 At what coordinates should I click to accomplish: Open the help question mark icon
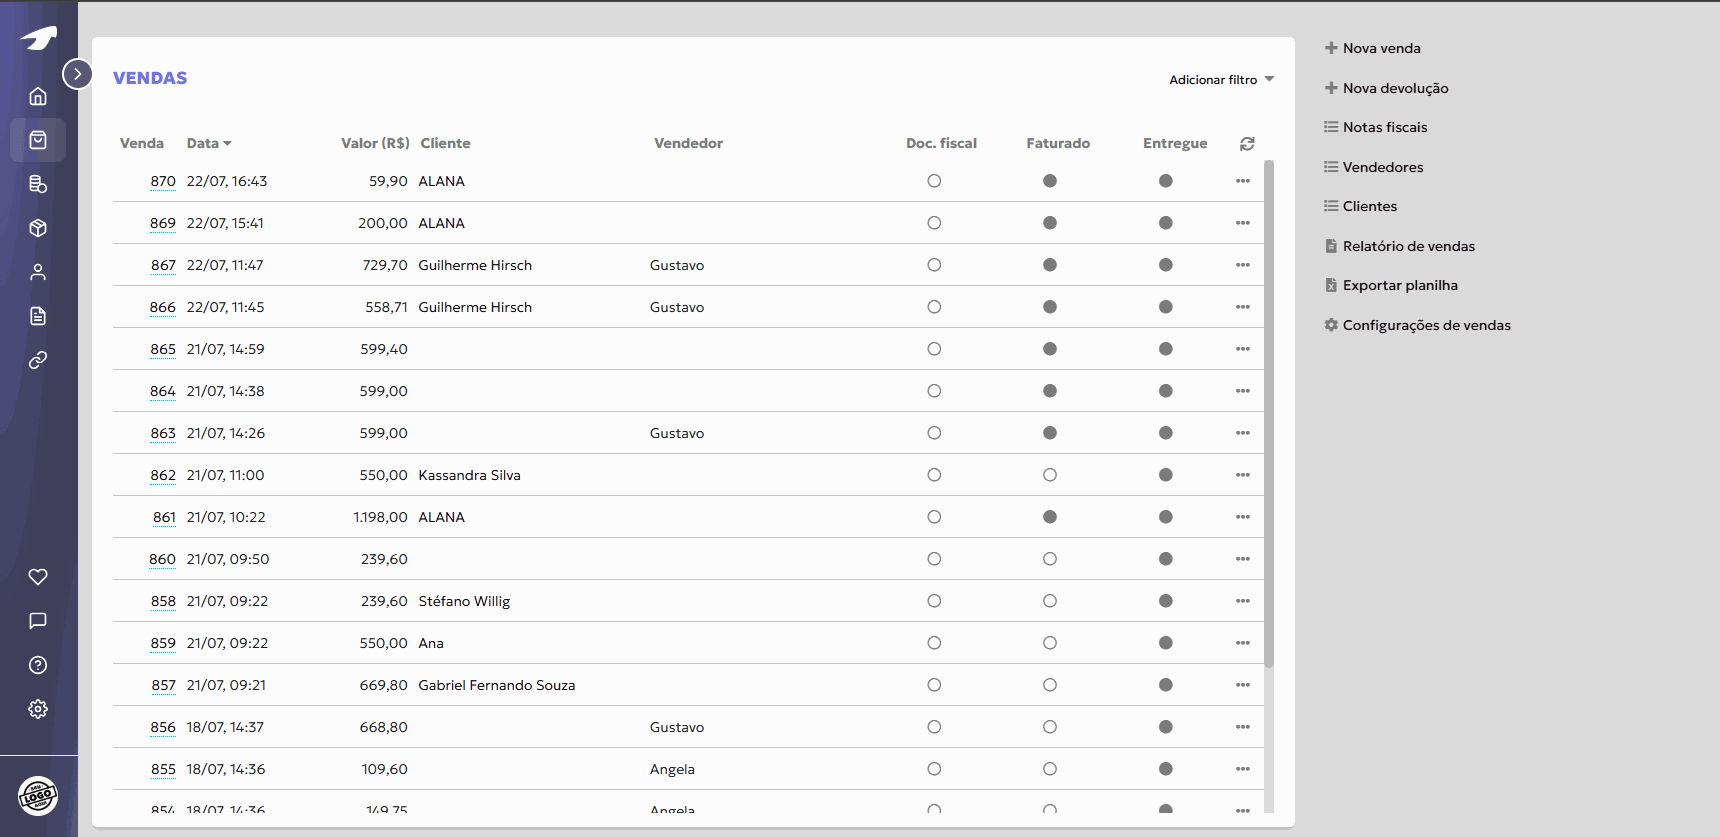38,665
